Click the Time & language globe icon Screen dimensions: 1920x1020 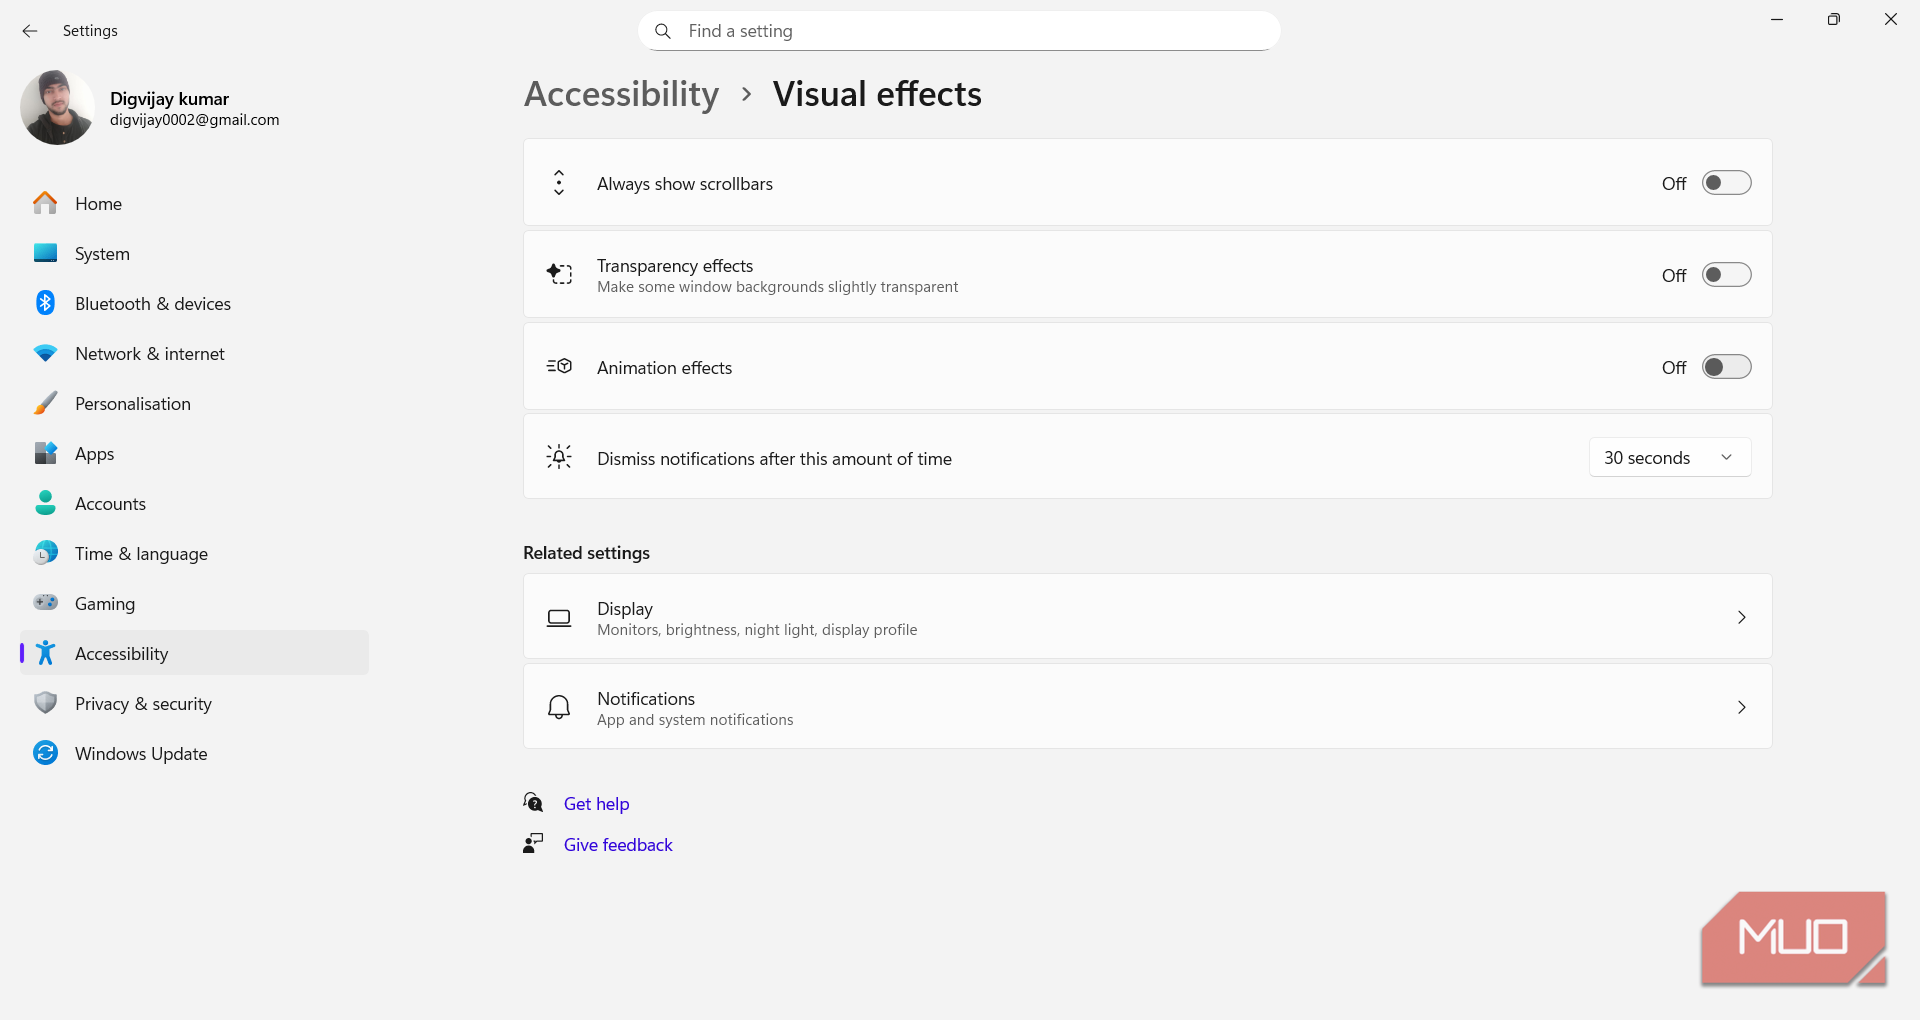point(45,553)
